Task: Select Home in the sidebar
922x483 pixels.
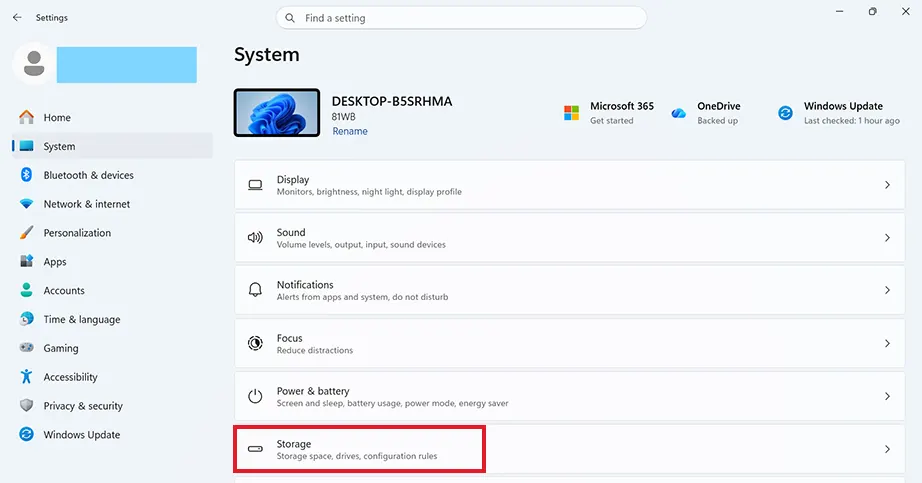Action: pos(112,117)
